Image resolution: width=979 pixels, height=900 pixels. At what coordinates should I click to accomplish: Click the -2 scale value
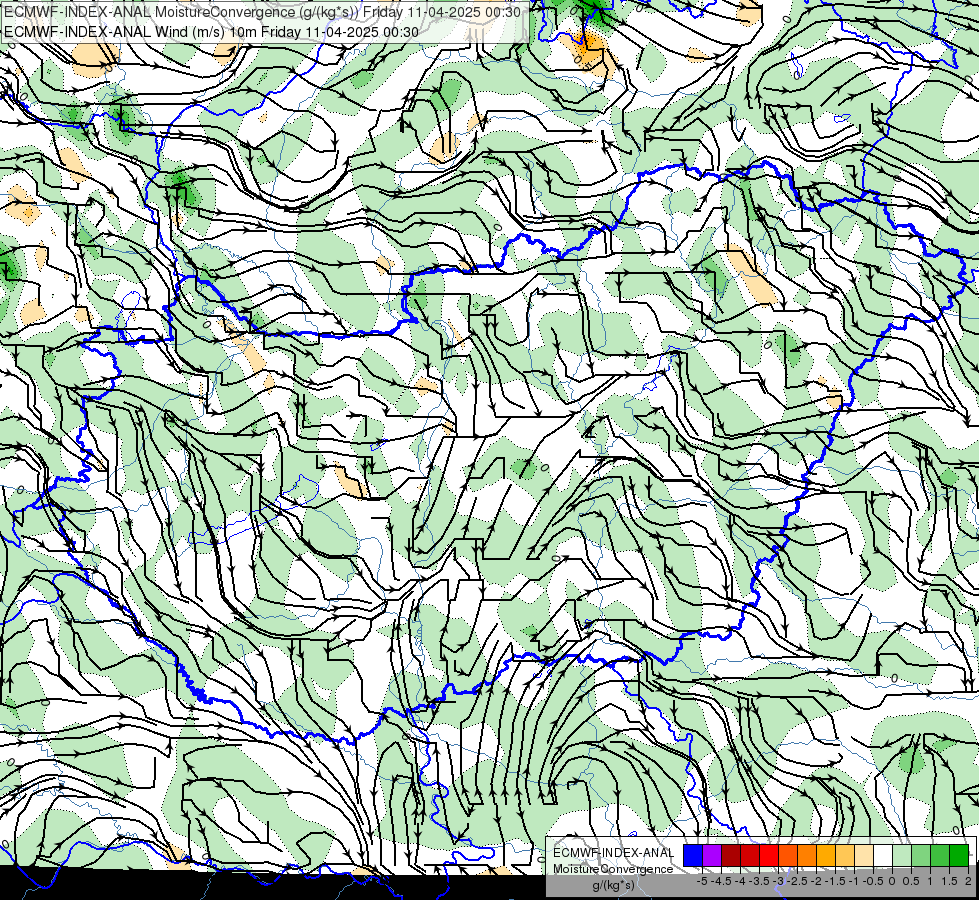[816, 881]
